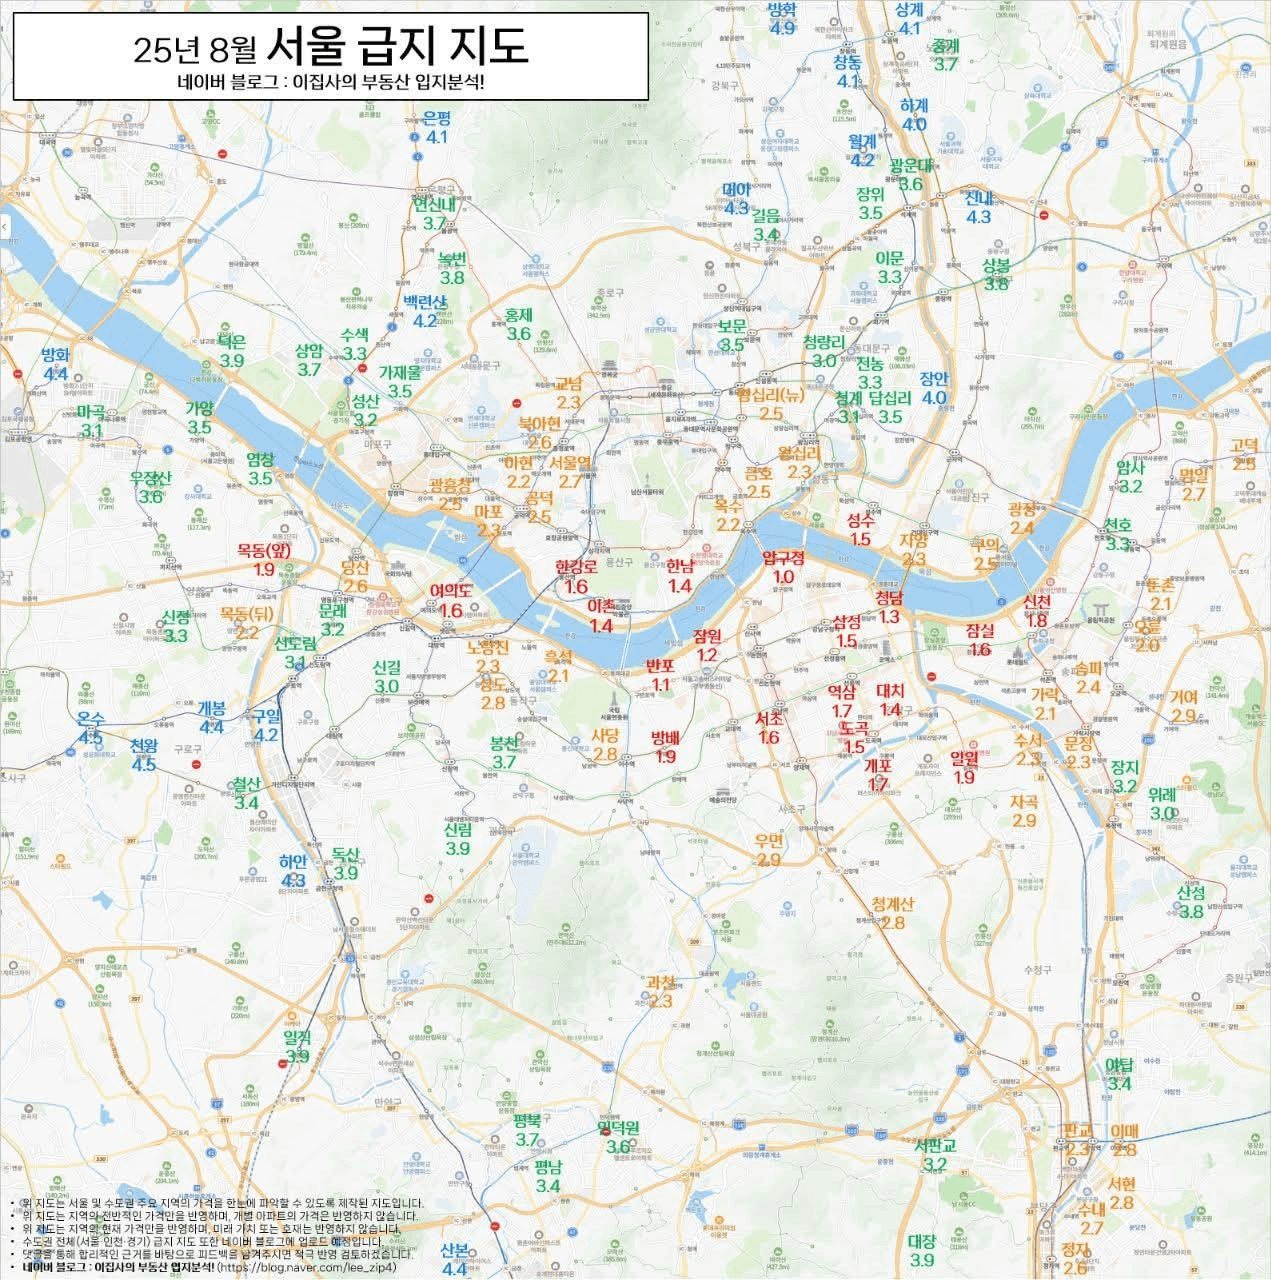
Task: Click the 서판교 3.2 label
Action: coord(935,1154)
